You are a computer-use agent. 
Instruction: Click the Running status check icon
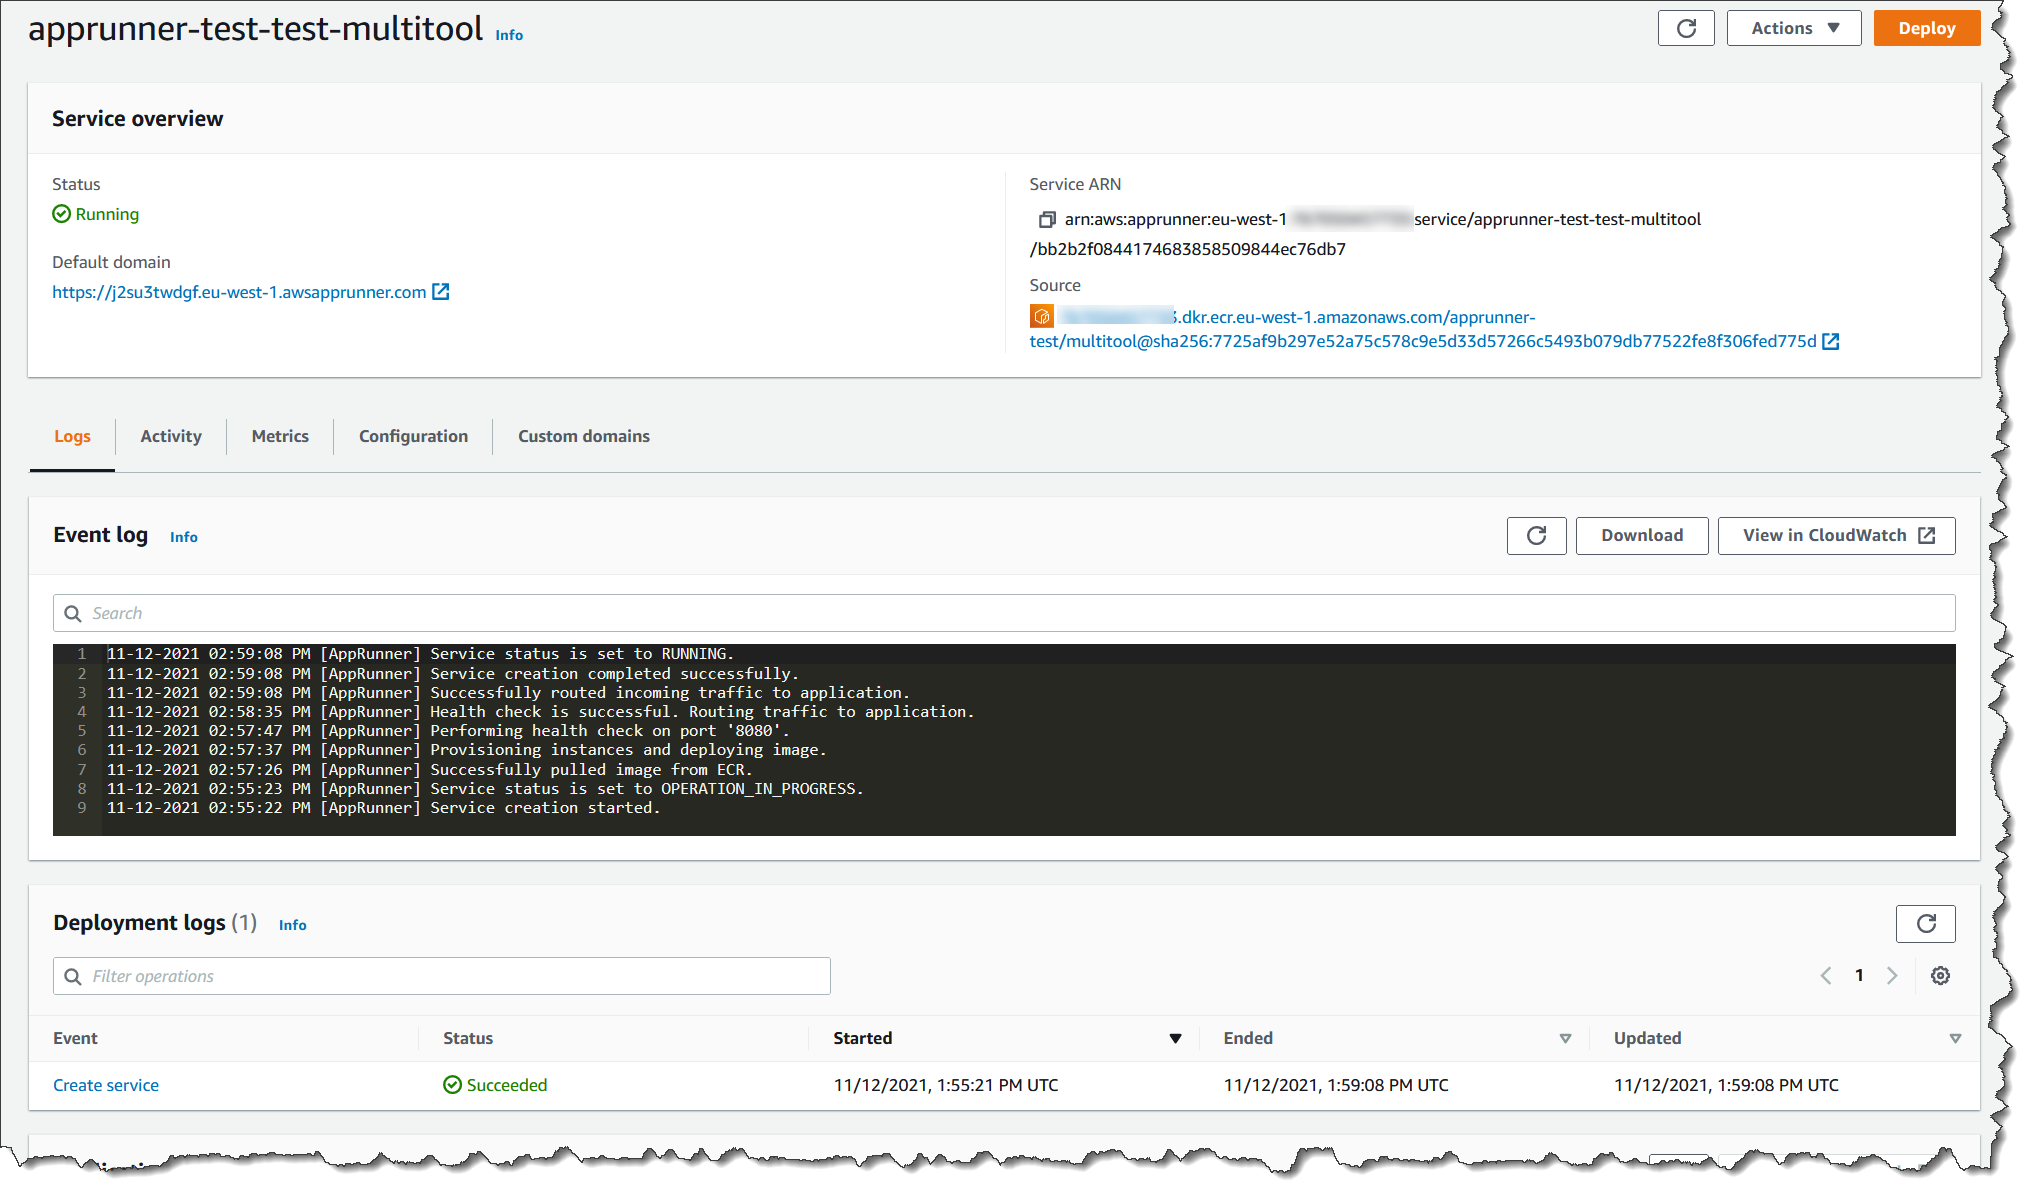(61, 214)
